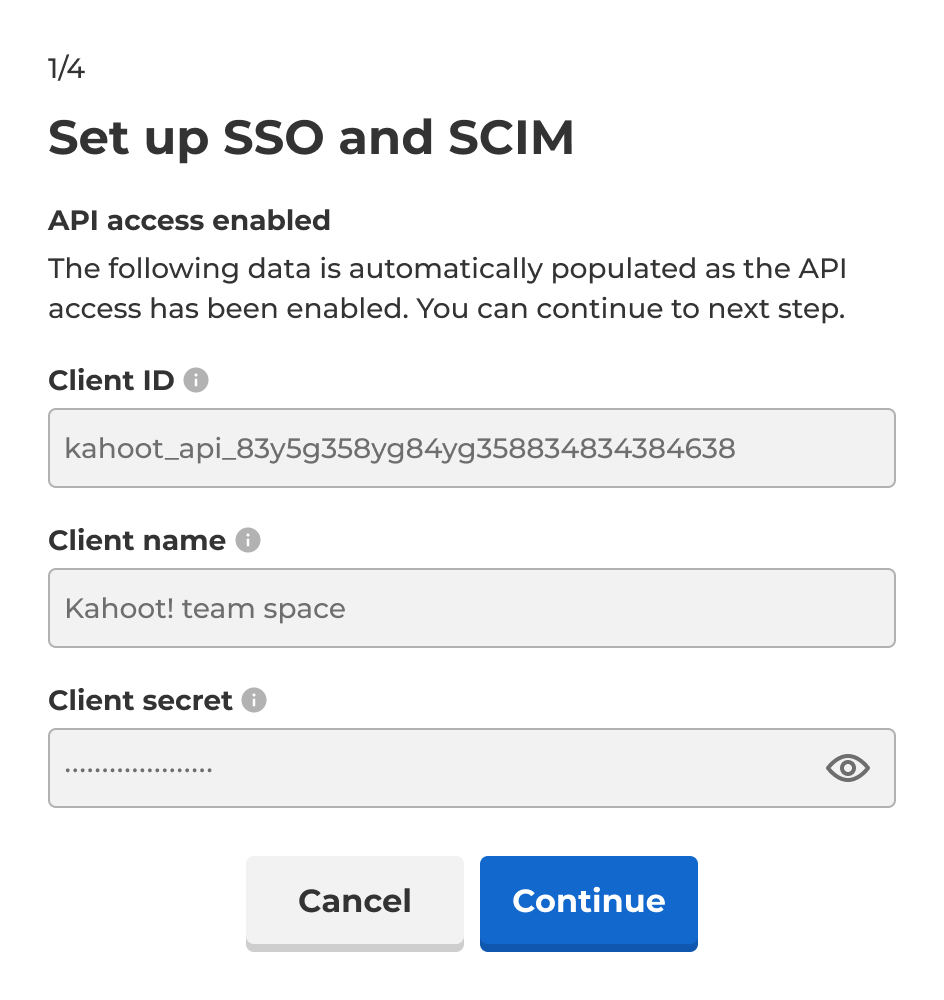Continue to the next setup step
Viewport: 944px width, 1000px height.
pyautogui.click(x=589, y=903)
